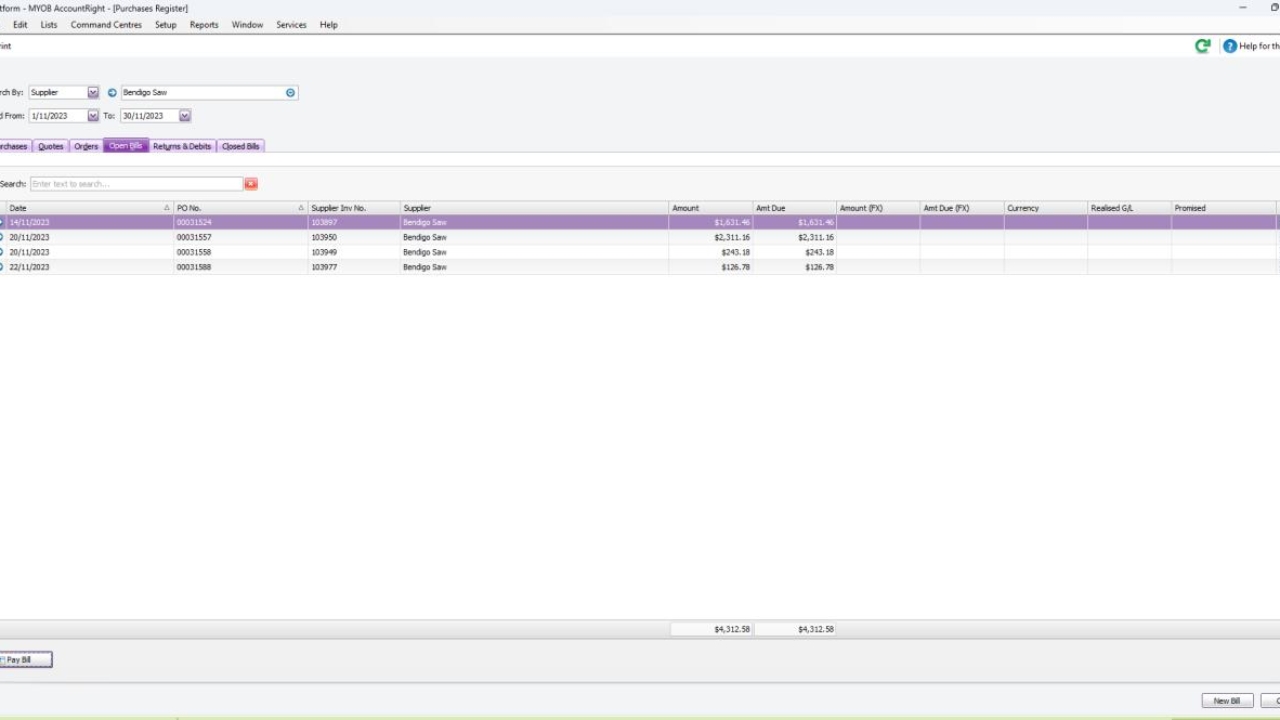The width and height of the screenshot is (1280, 720).
Task: Sort by the Amount column header
Action: pos(711,208)
